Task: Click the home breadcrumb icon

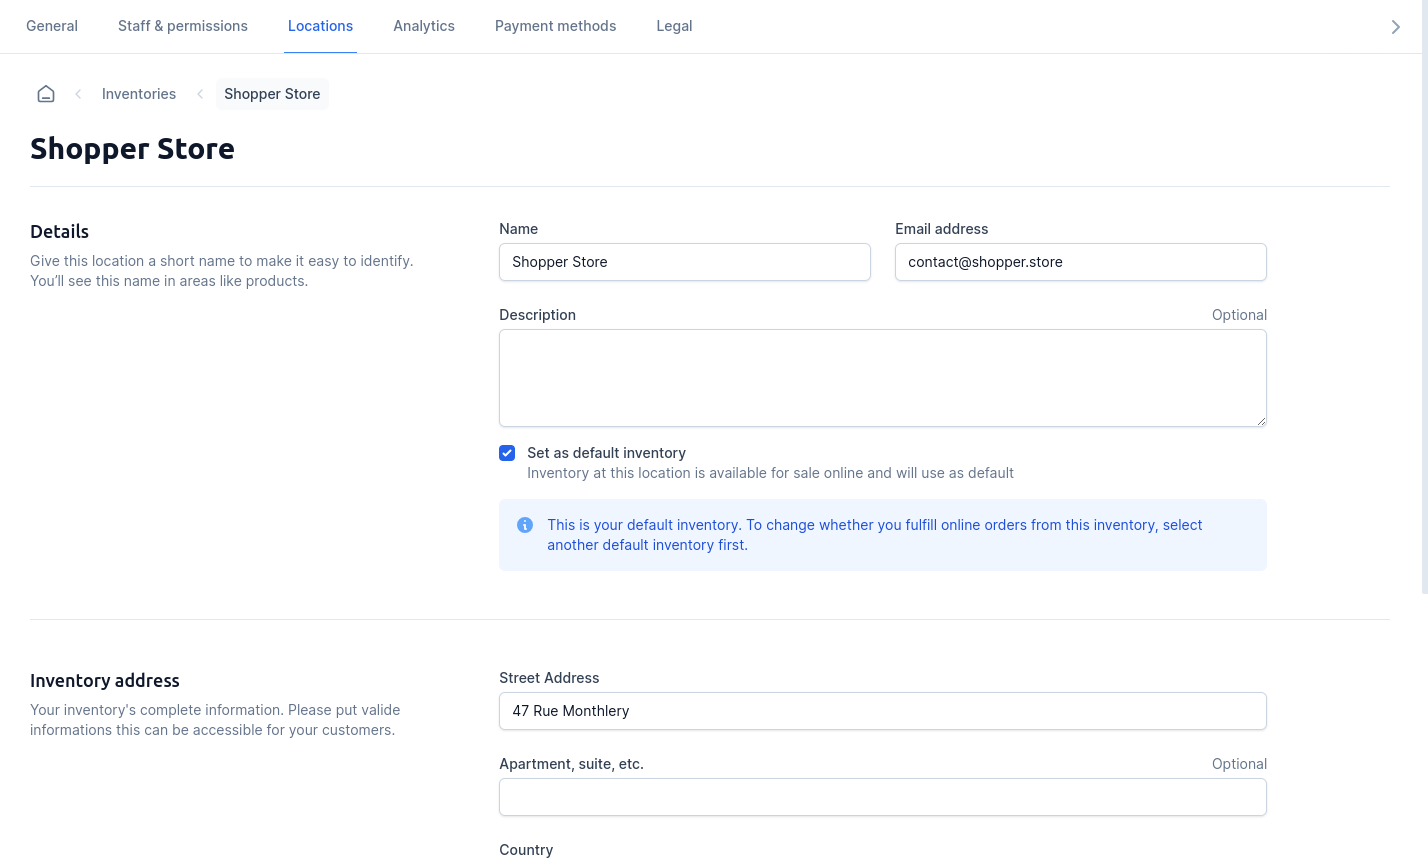Action: tap(46, 94)
